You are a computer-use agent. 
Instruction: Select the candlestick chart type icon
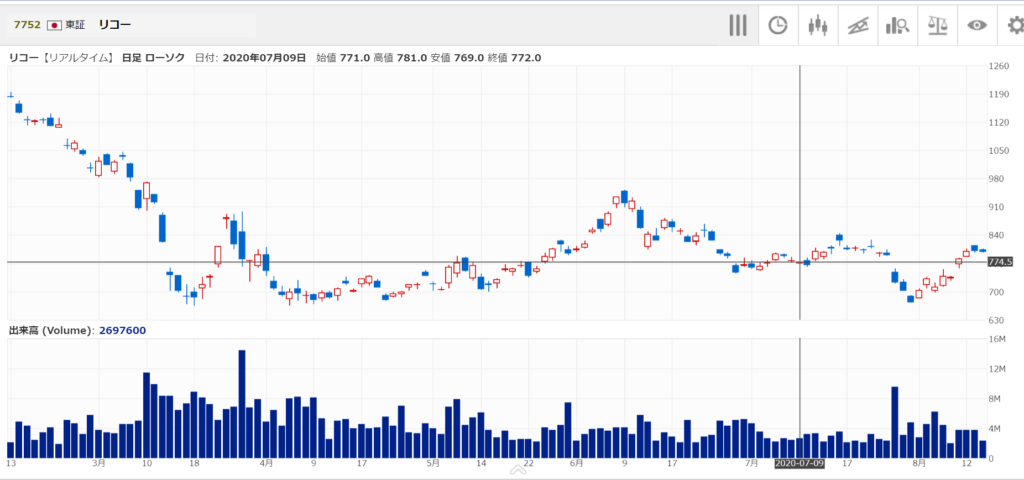817,26
